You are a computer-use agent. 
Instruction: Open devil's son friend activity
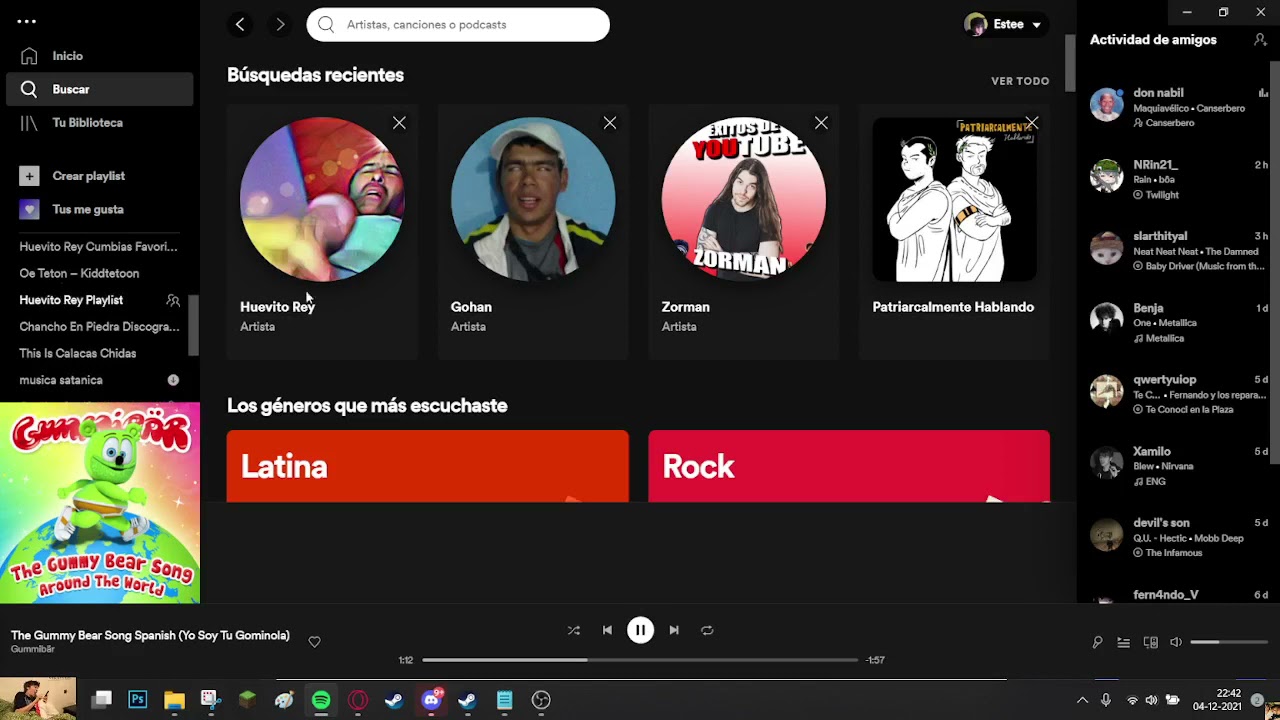[x=1179, y=537]
